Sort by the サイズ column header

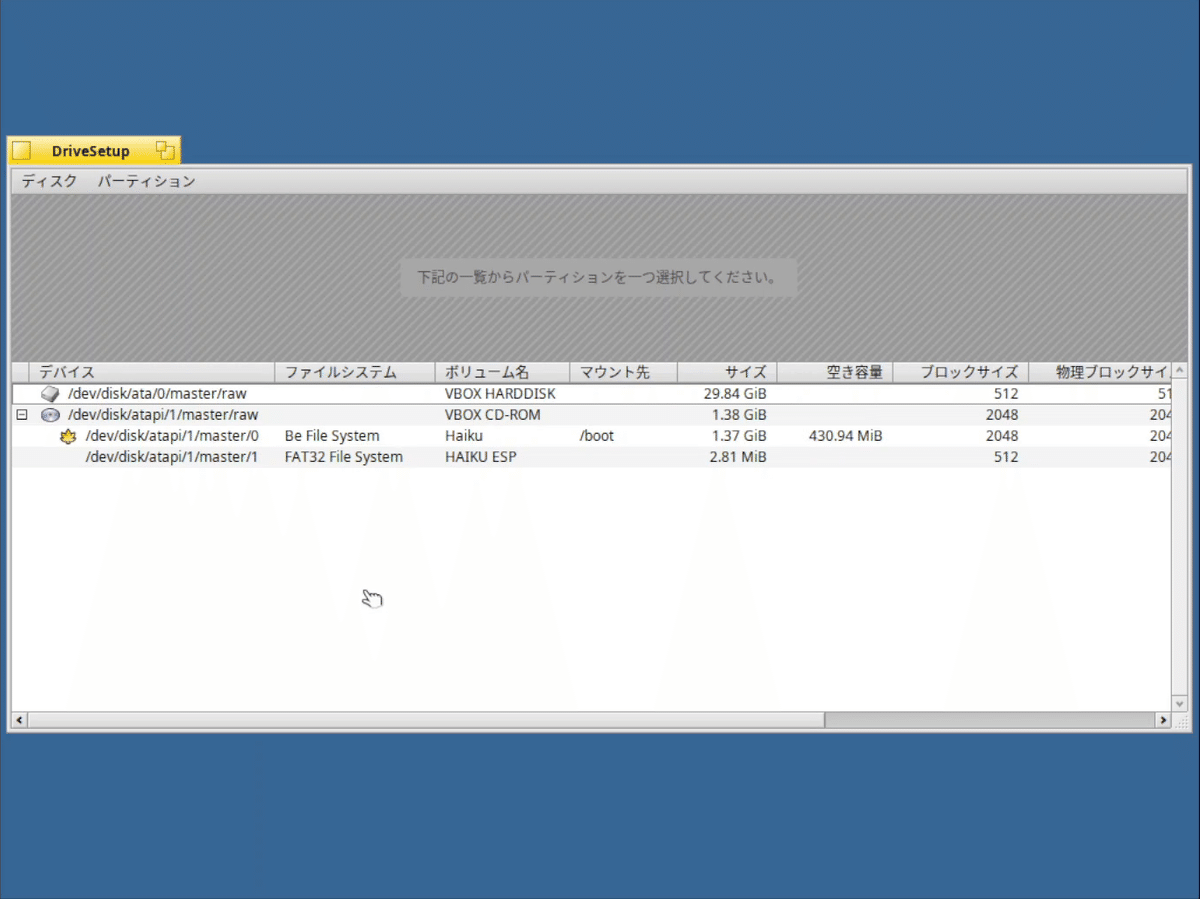click(x=727, y=372)
